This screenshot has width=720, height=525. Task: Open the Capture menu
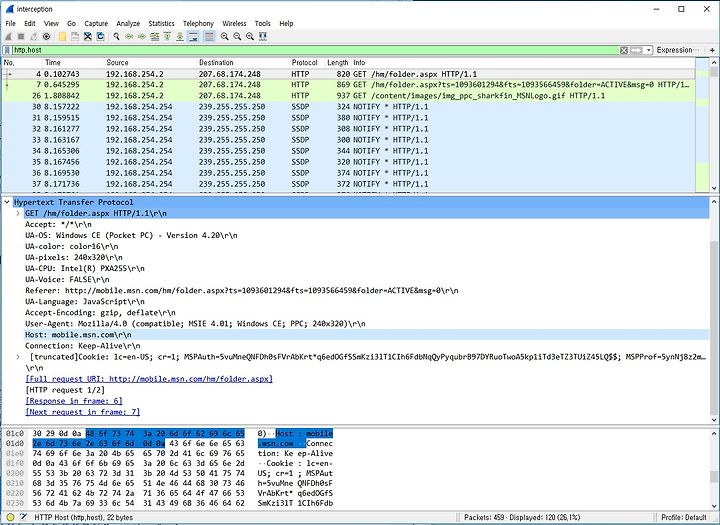tap(96, 23)
